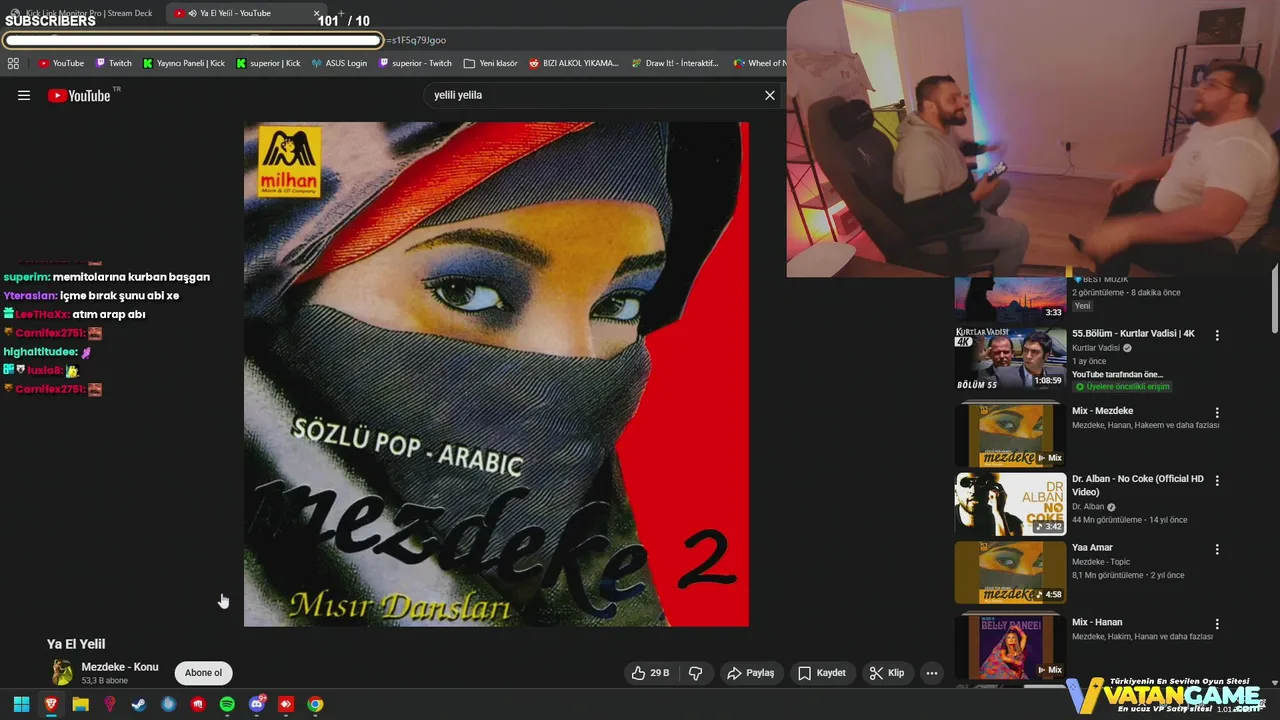The image size is (1280, 720).
Task: Open the Mix - Mezdeke playlist thumbnail
Action: (1010, 435)
